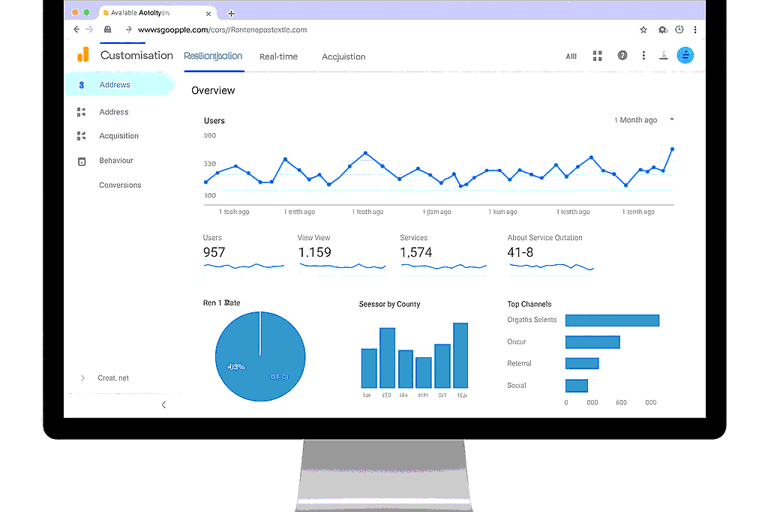Click the Oncur channel bar
The image size is (768, 512).
coord(593,342)
